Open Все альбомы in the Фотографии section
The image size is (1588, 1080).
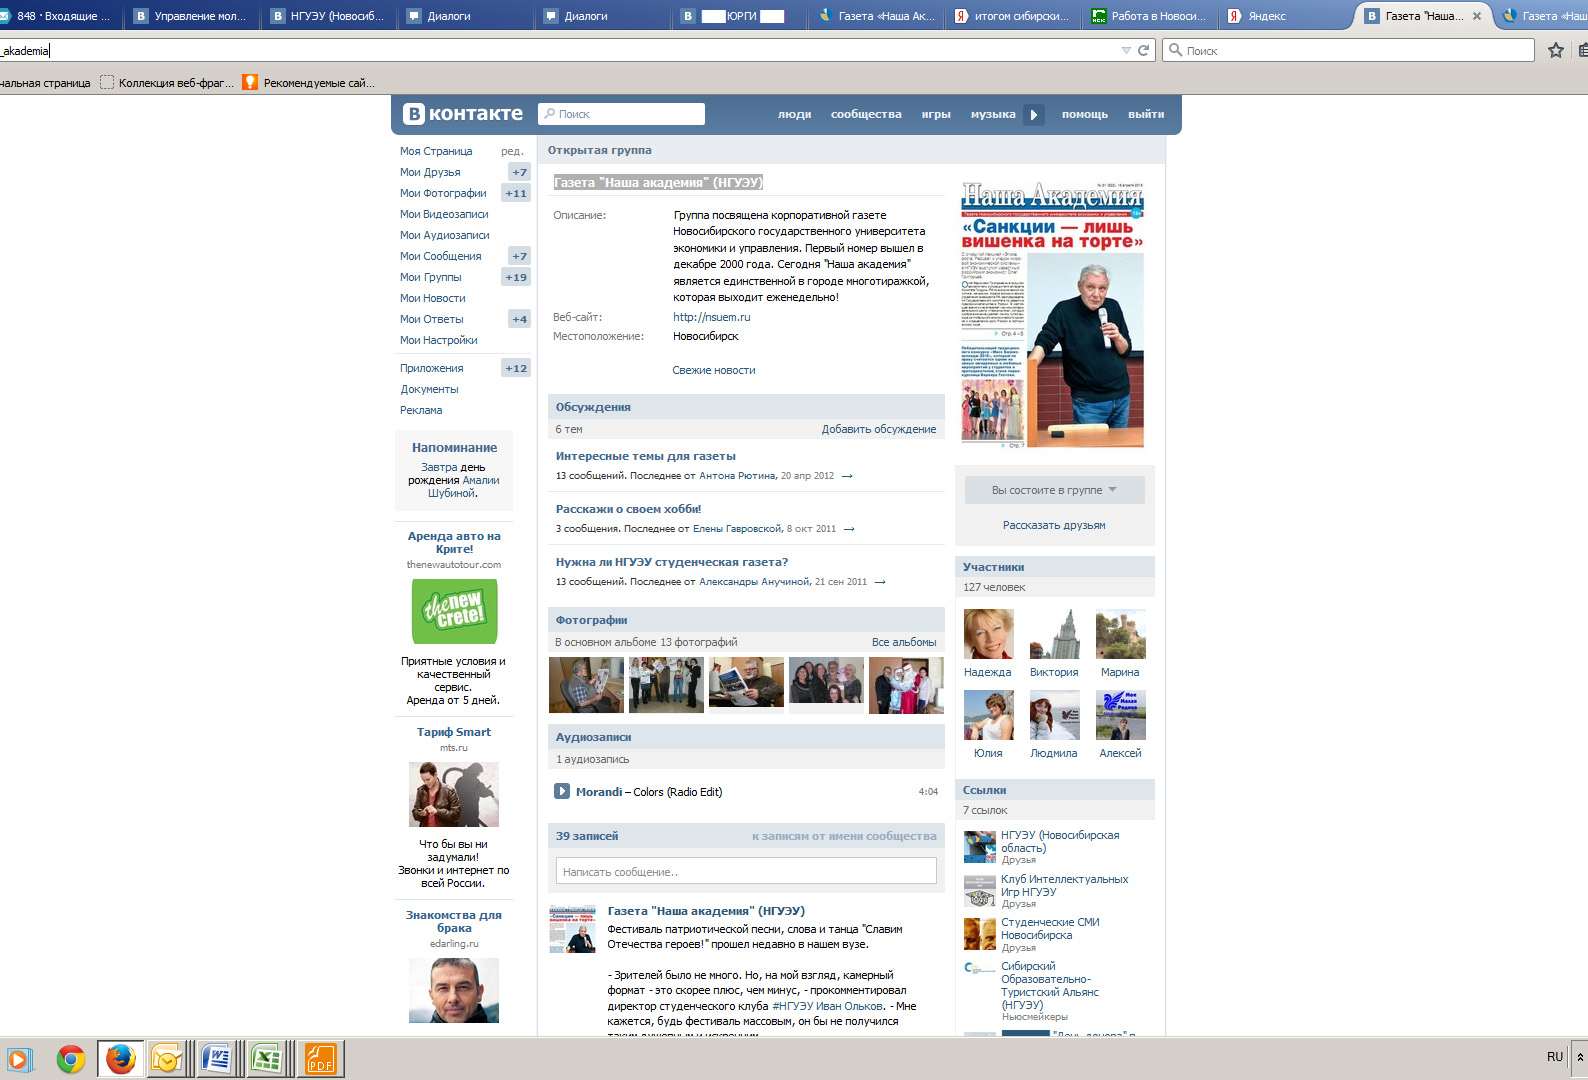coord(904,642)
